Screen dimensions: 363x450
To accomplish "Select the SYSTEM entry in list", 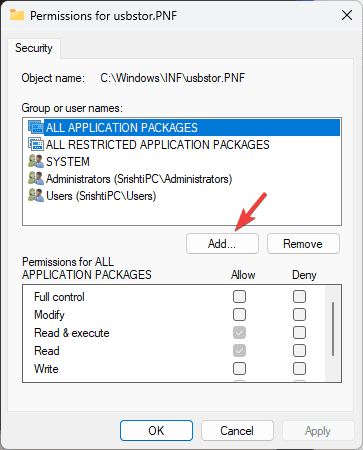I will (x=68, y=162).
